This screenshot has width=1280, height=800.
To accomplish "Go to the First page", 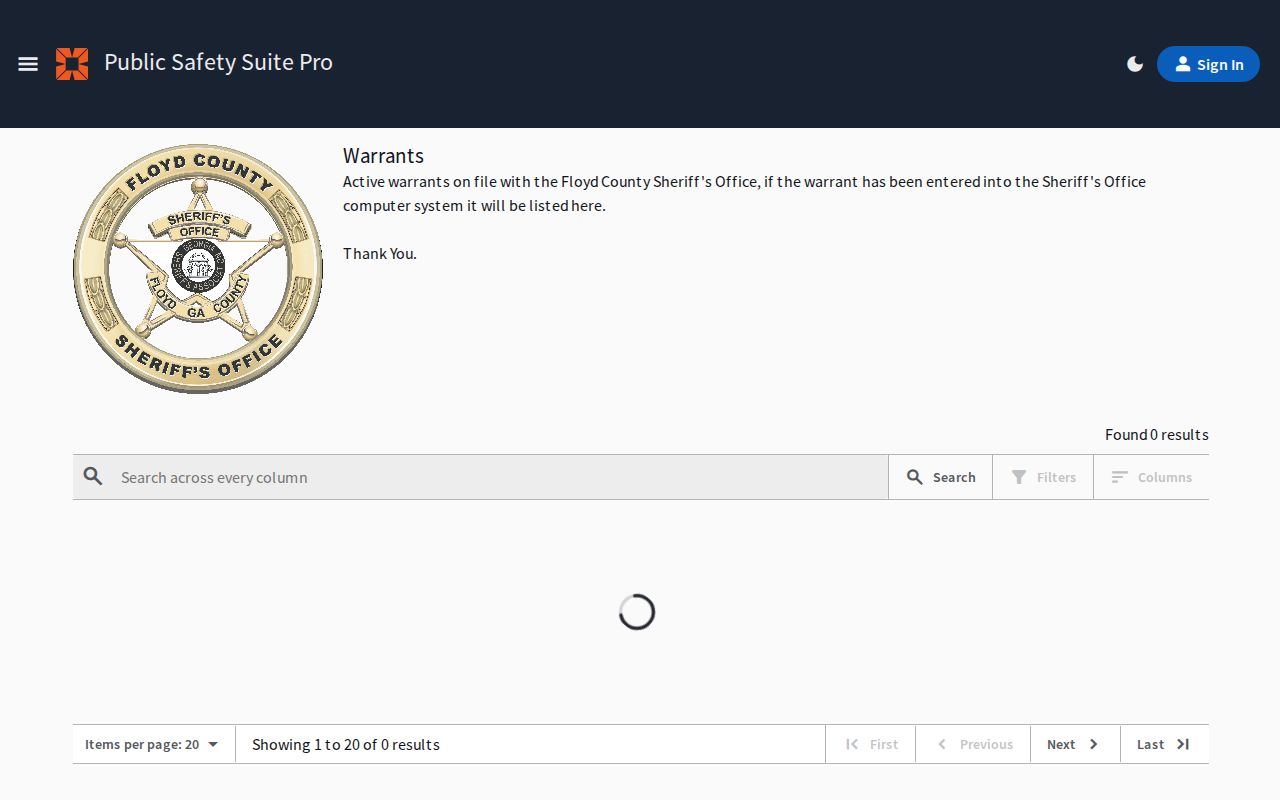I will pyautogui.click(x=871, y=744).
